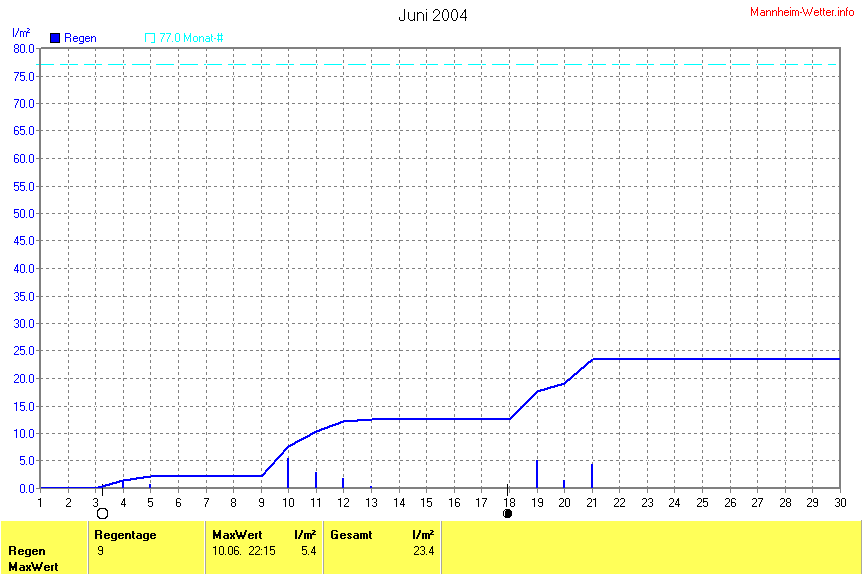
Task: Click day 30 on the x-axis
Action: 838,502
